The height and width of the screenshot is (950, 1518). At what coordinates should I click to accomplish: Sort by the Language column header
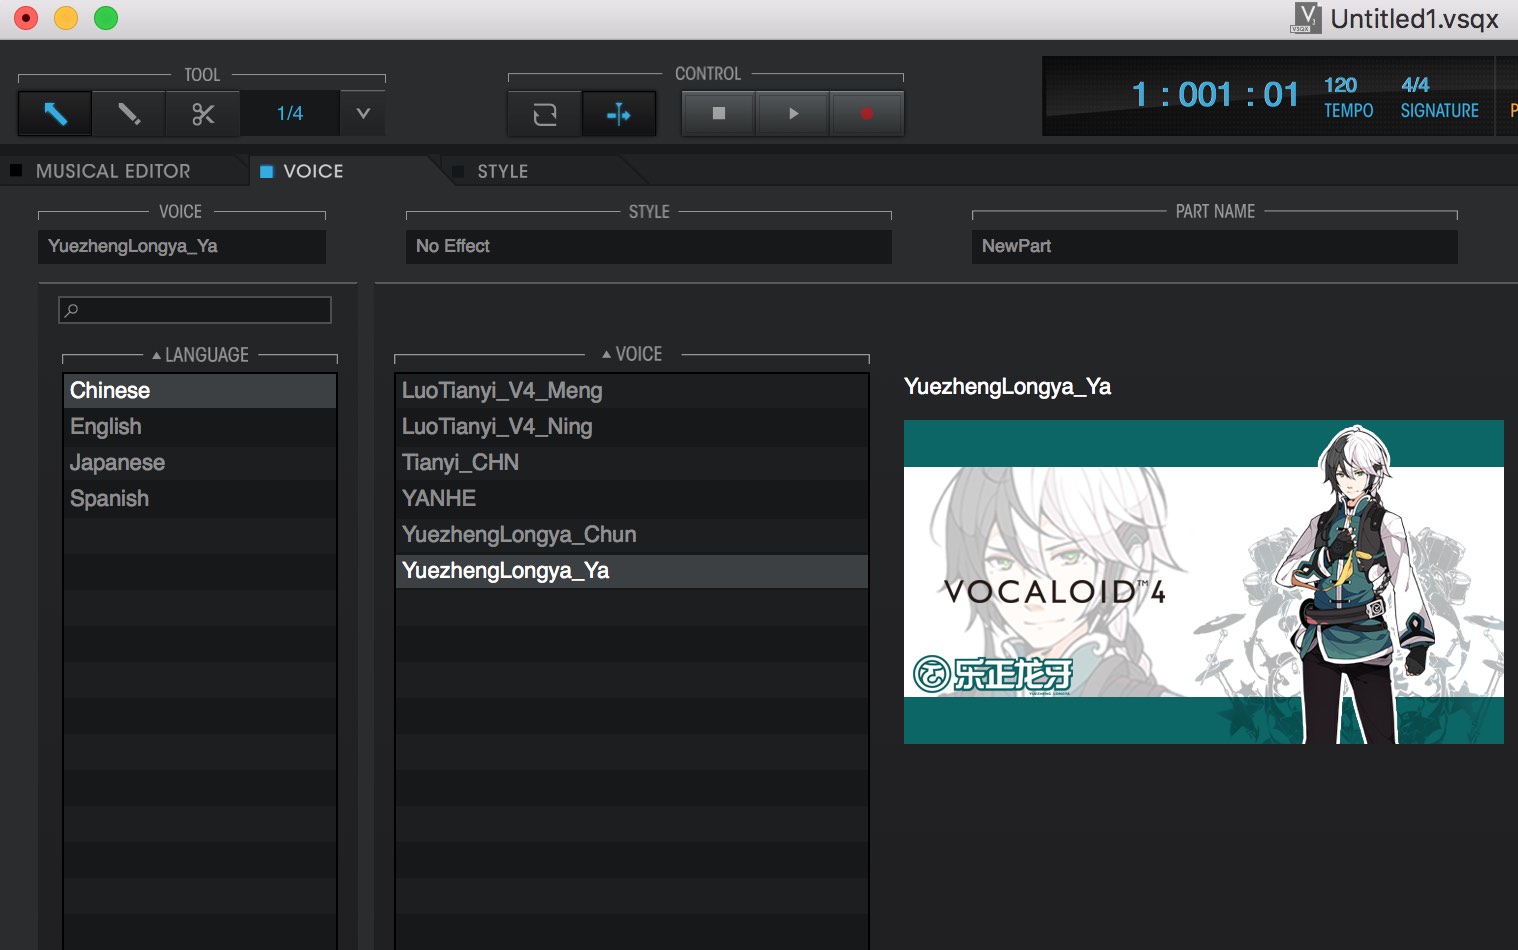coord(200,355)
